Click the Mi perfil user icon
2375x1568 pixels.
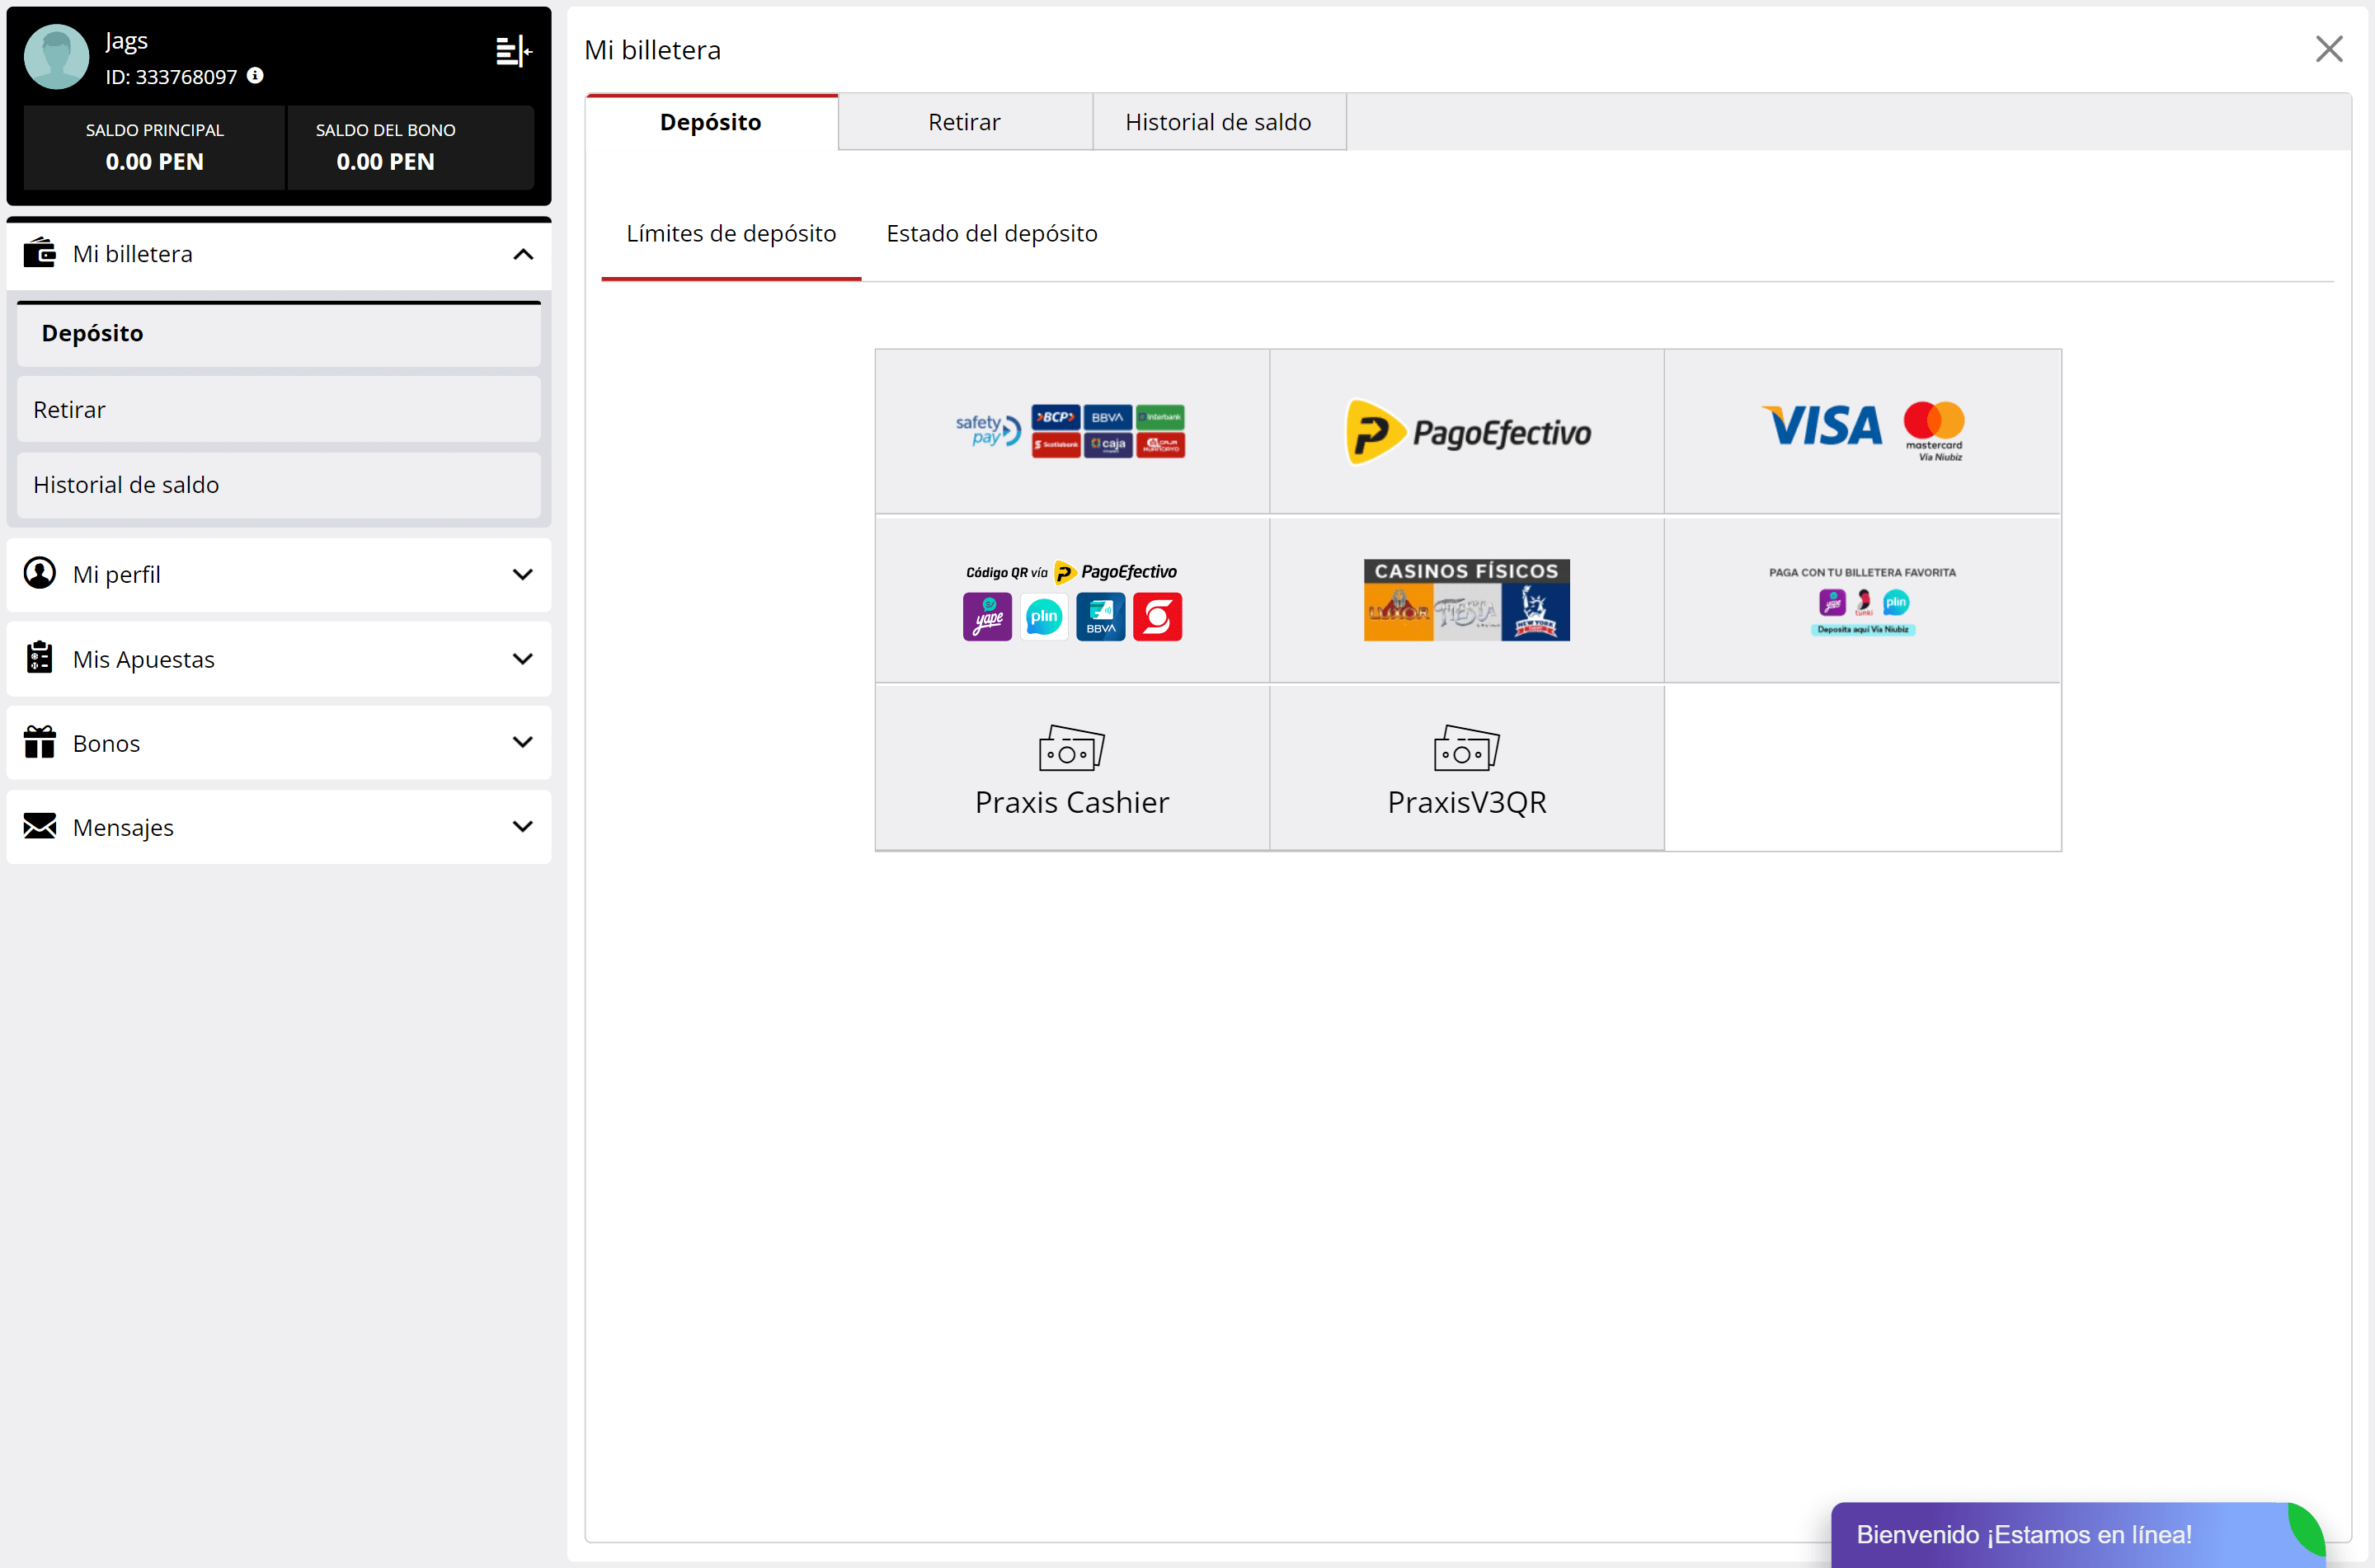(x=40, y=573)
